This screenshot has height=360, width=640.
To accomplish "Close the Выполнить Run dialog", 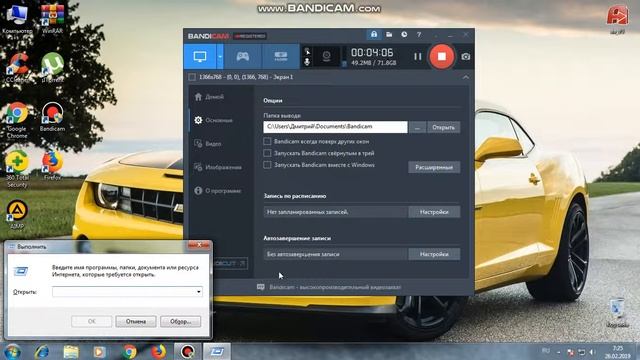I will [x=199, y=245].
